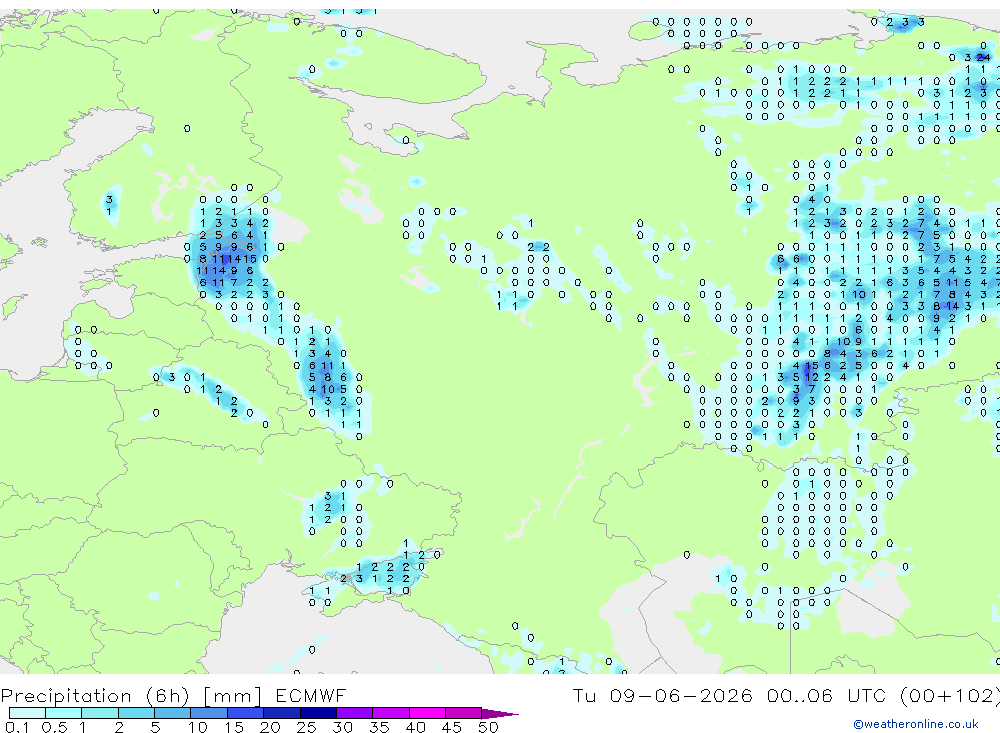The width and height of the screenshot is (1000, 733).
Task: Click the above-50 arrow tip of legend
Action: pos(500,714)
